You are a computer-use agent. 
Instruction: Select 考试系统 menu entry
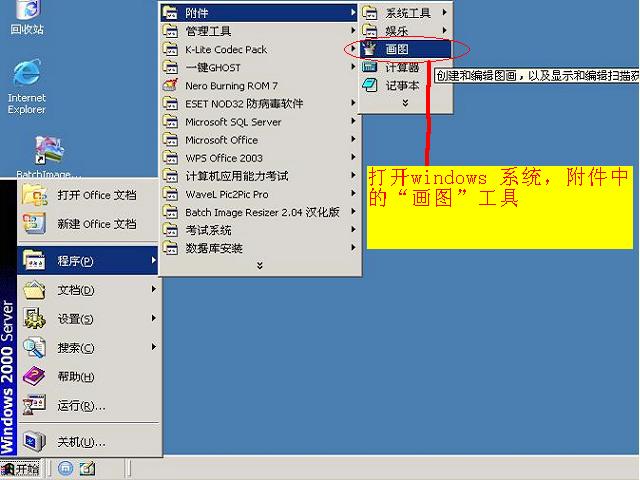point(259,230)
